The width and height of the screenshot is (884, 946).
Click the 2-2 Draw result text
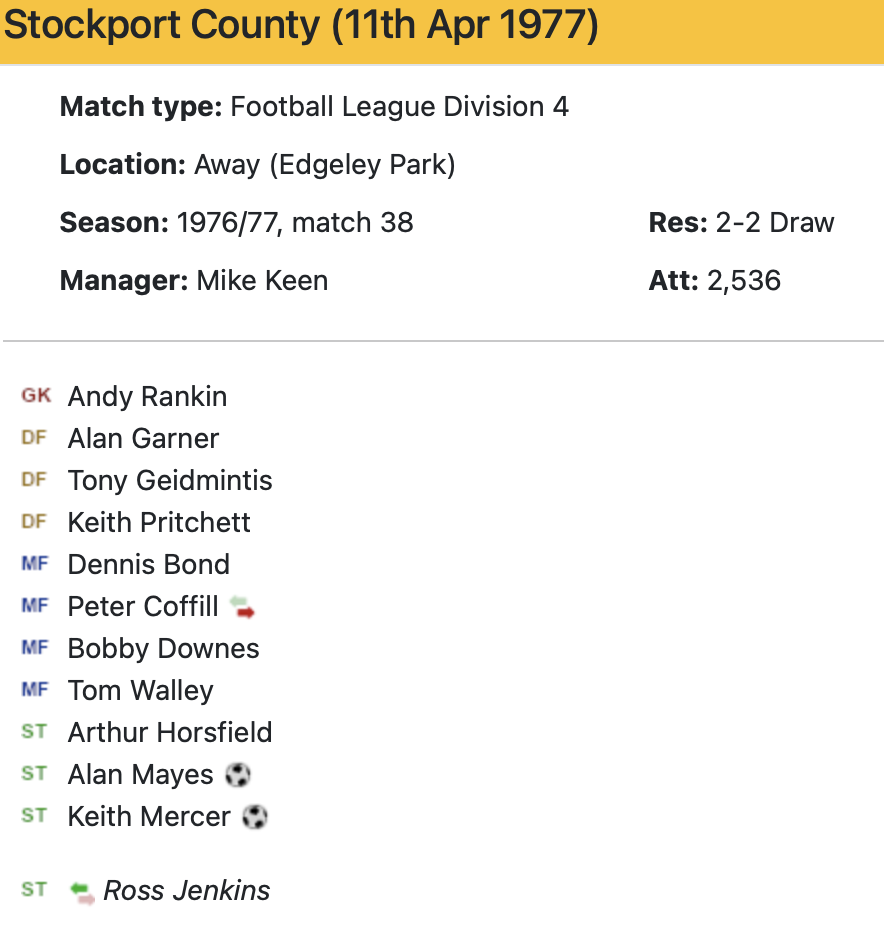[774, 222]
